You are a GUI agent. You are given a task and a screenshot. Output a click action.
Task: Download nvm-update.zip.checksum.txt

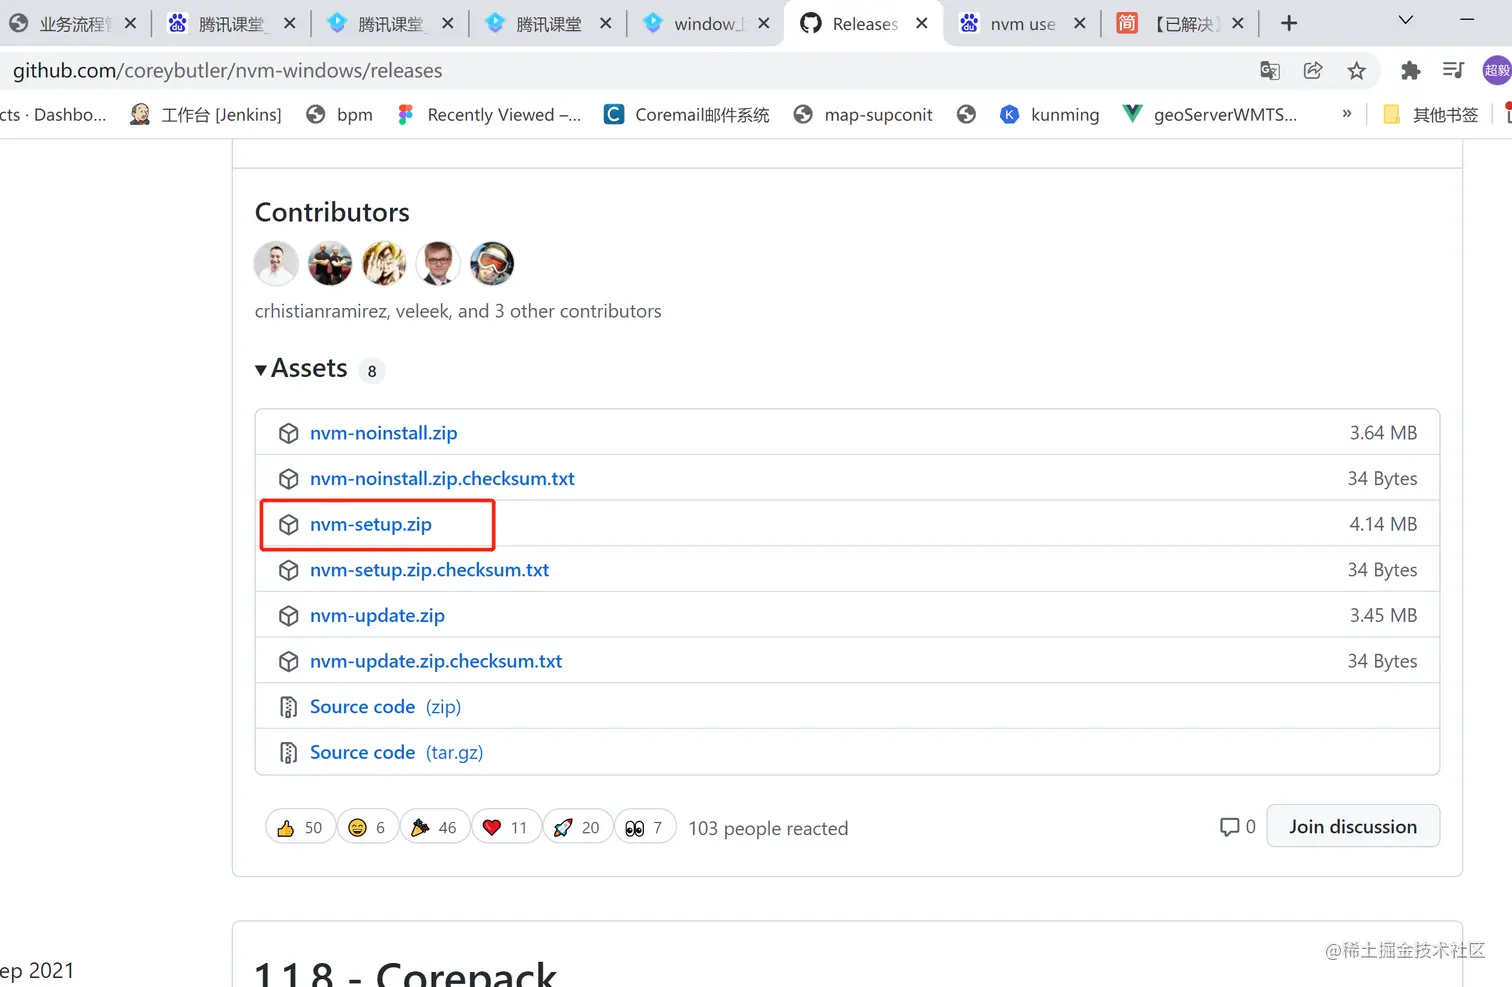pyautogui.click(x=436, y=661)
